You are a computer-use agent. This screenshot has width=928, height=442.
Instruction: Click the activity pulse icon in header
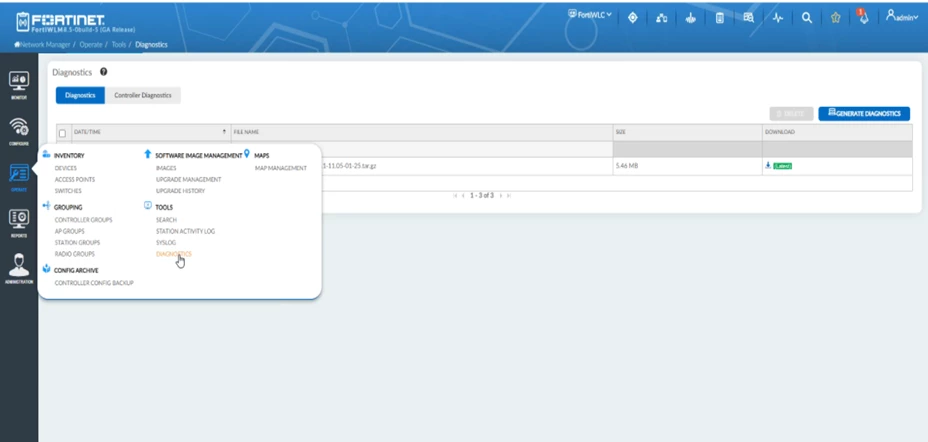tap(777, 18)
